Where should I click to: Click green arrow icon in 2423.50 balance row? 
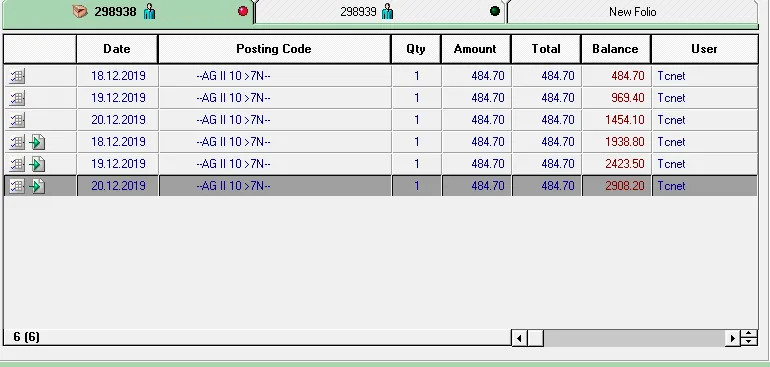[37, 164]
